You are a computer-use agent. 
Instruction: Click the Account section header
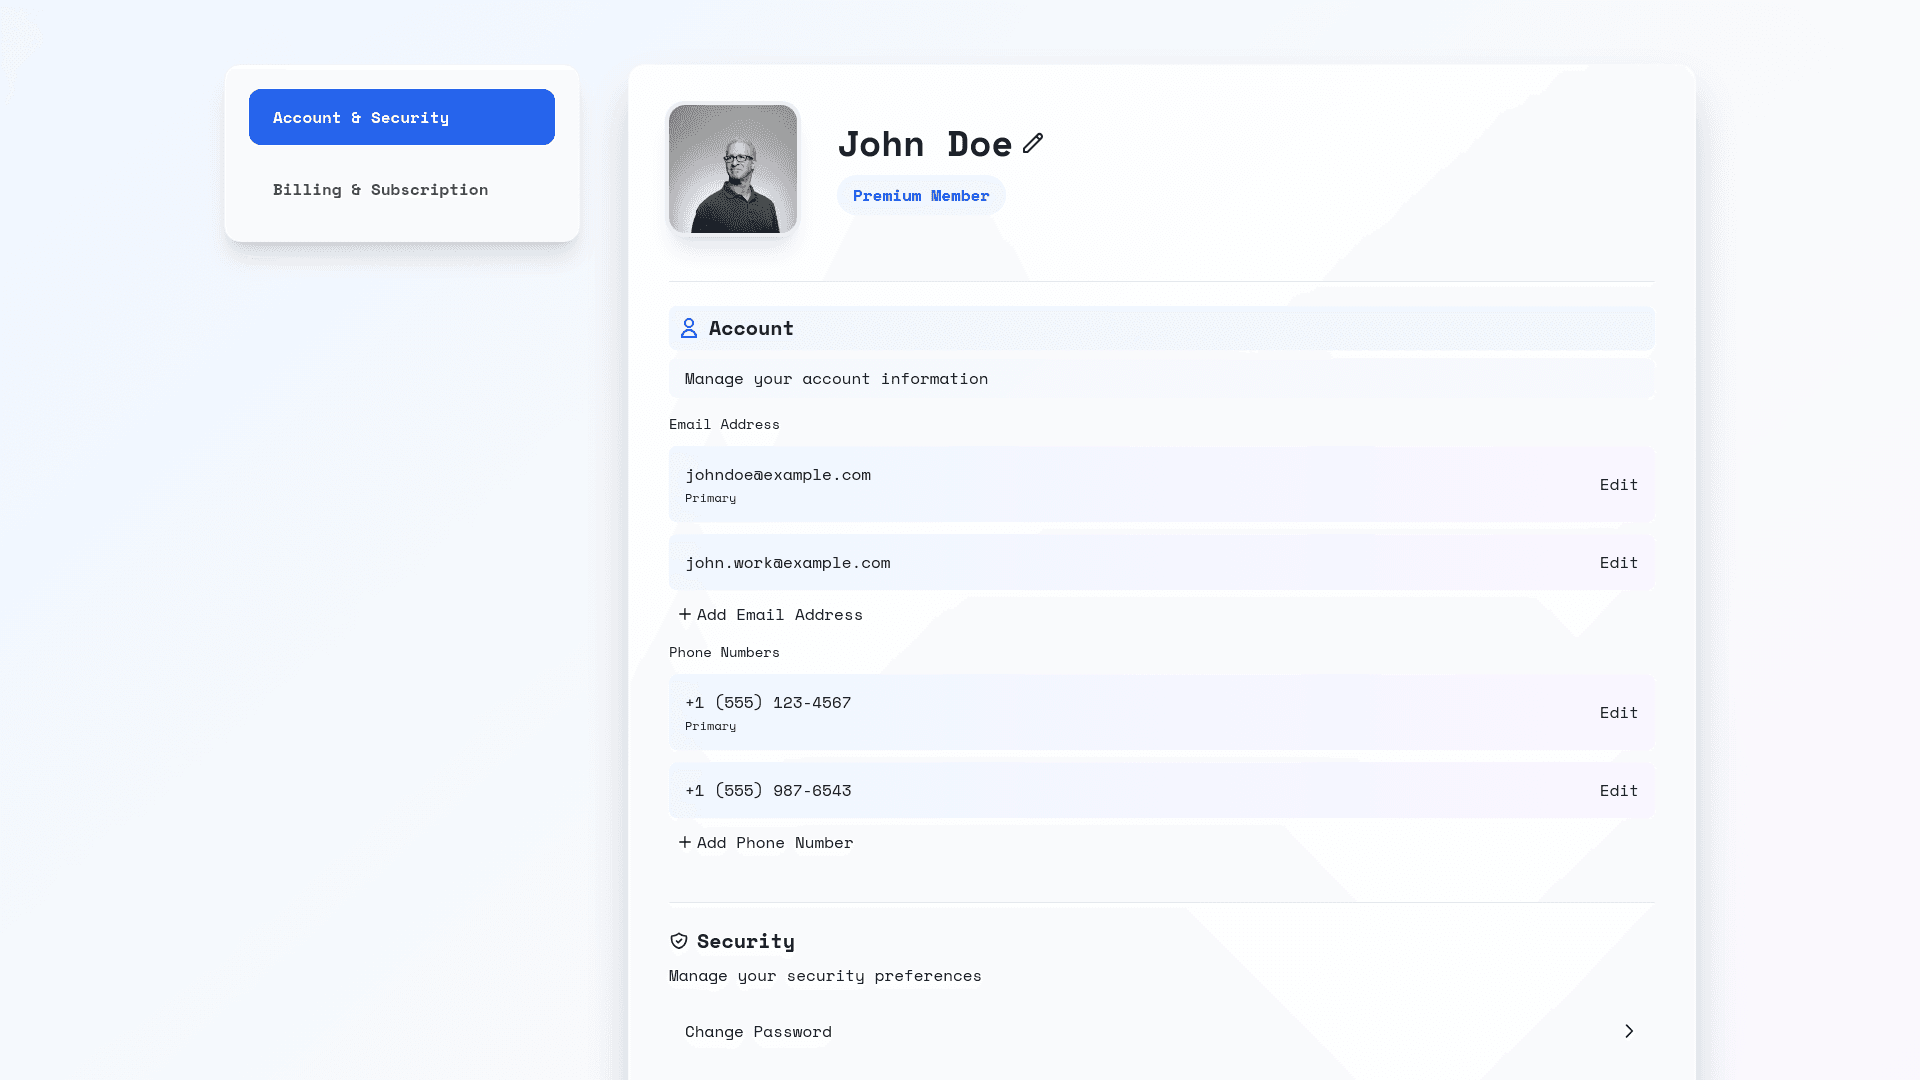tap(751, 328)
